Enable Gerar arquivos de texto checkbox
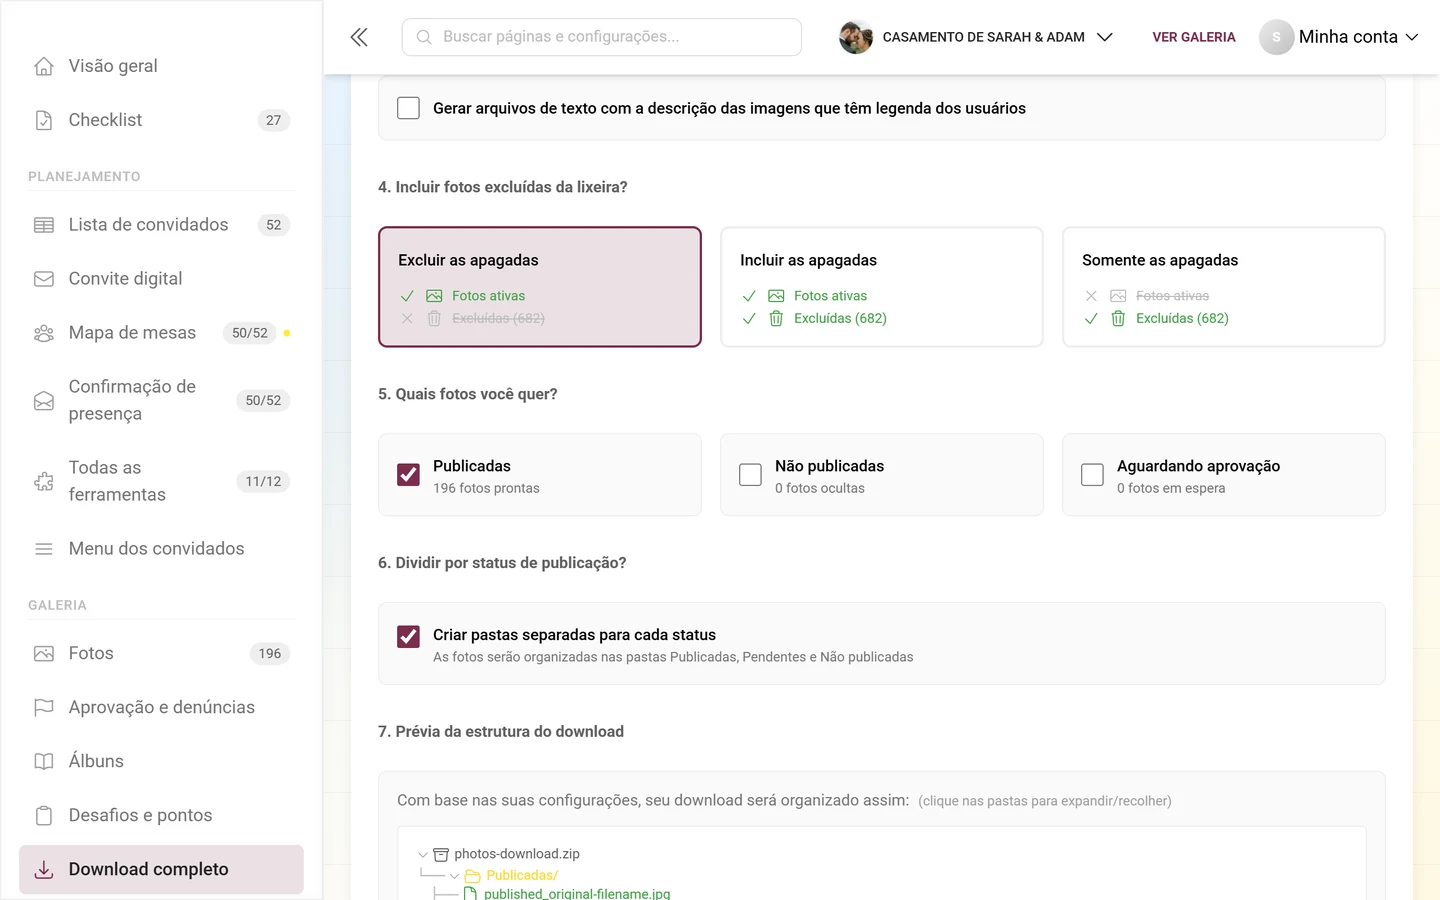The width and height of the screenshot is (1440, 900). pos(408,108)
